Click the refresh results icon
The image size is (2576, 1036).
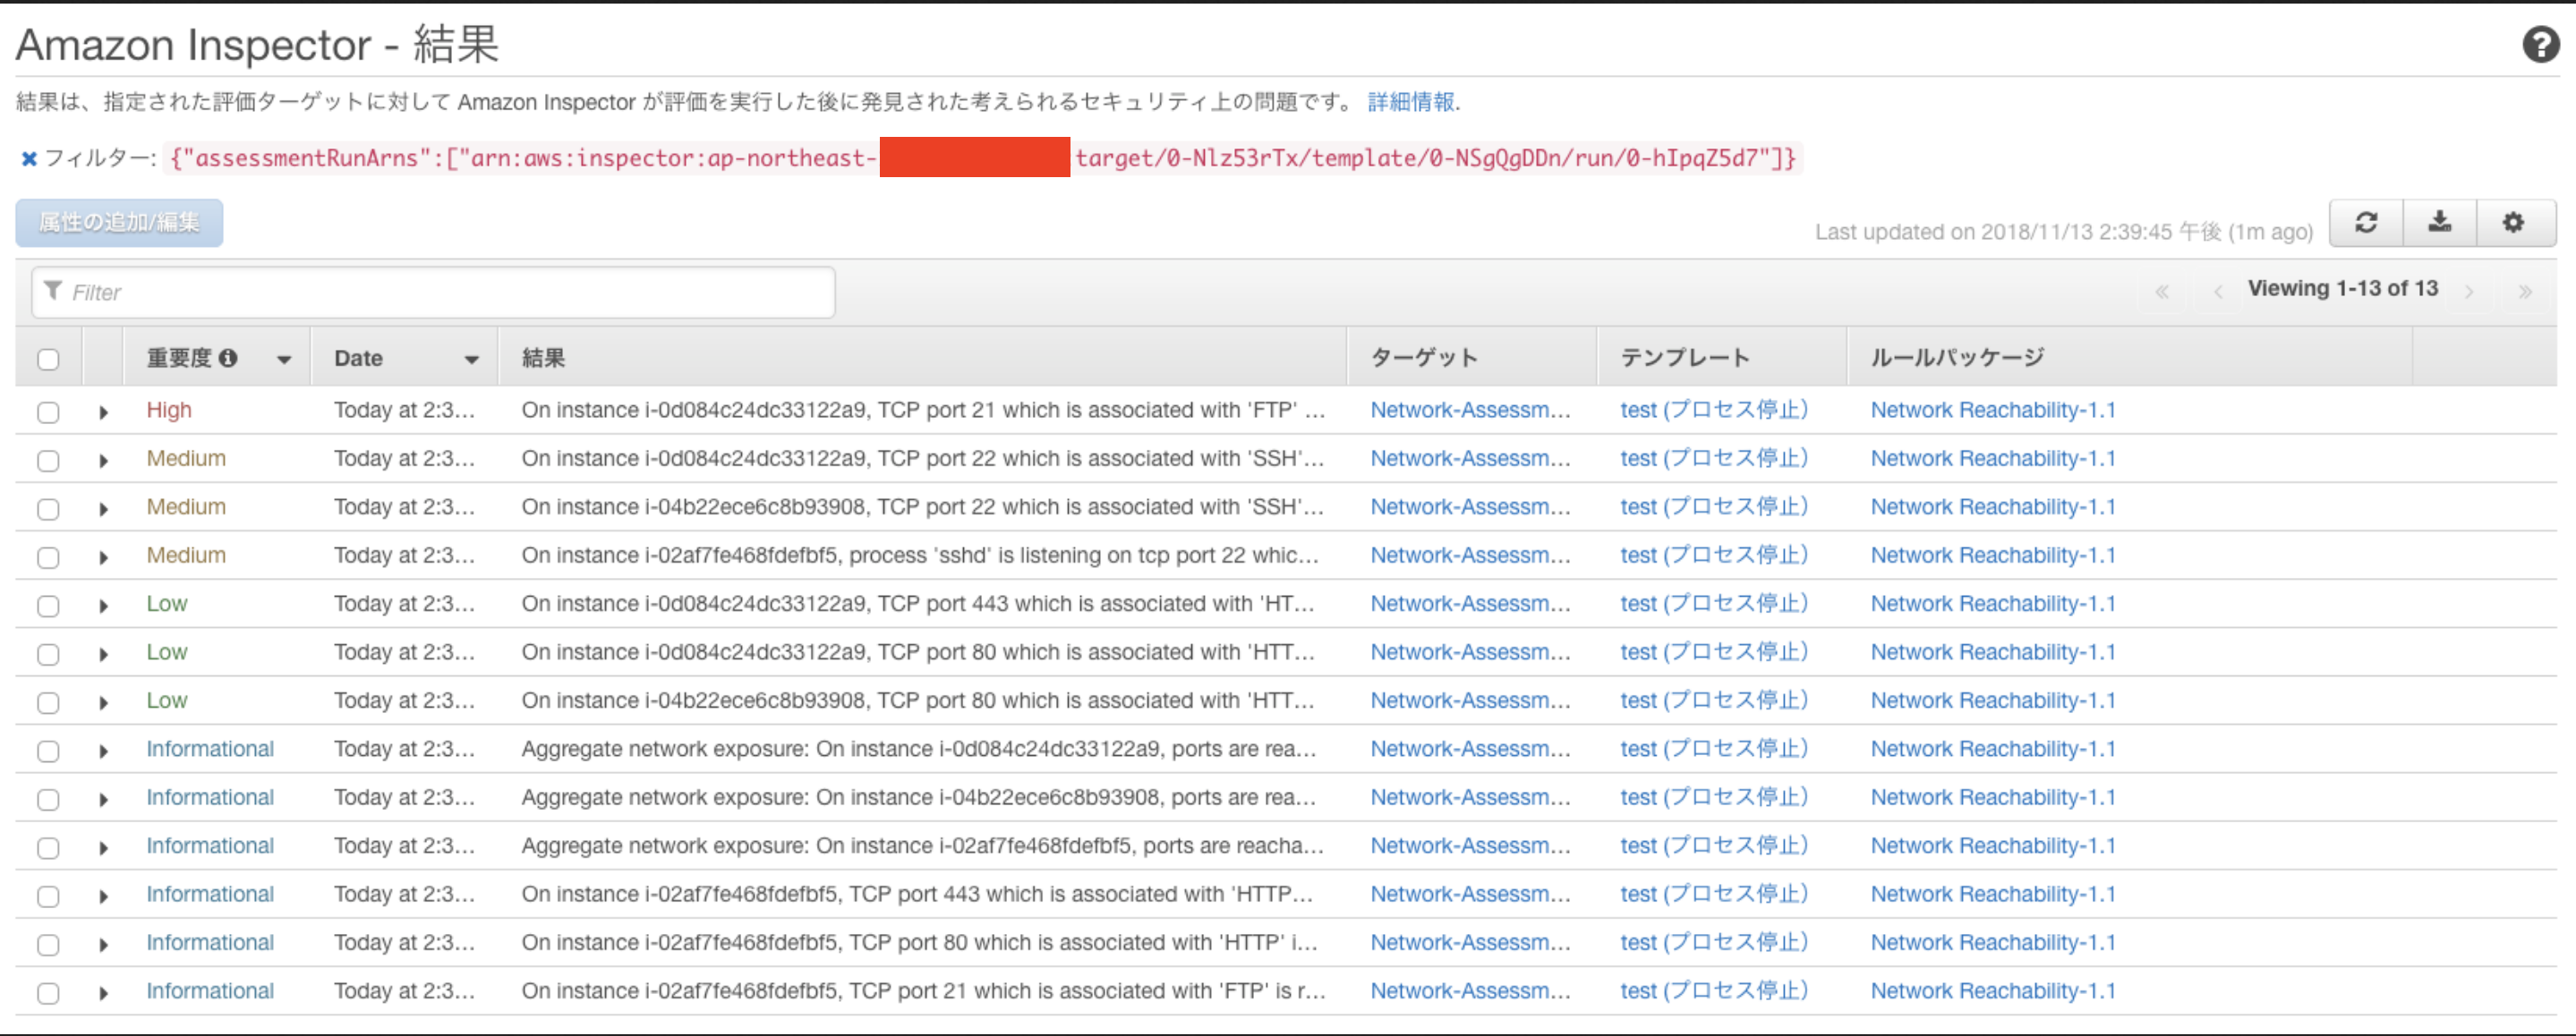pos(2366,222)
